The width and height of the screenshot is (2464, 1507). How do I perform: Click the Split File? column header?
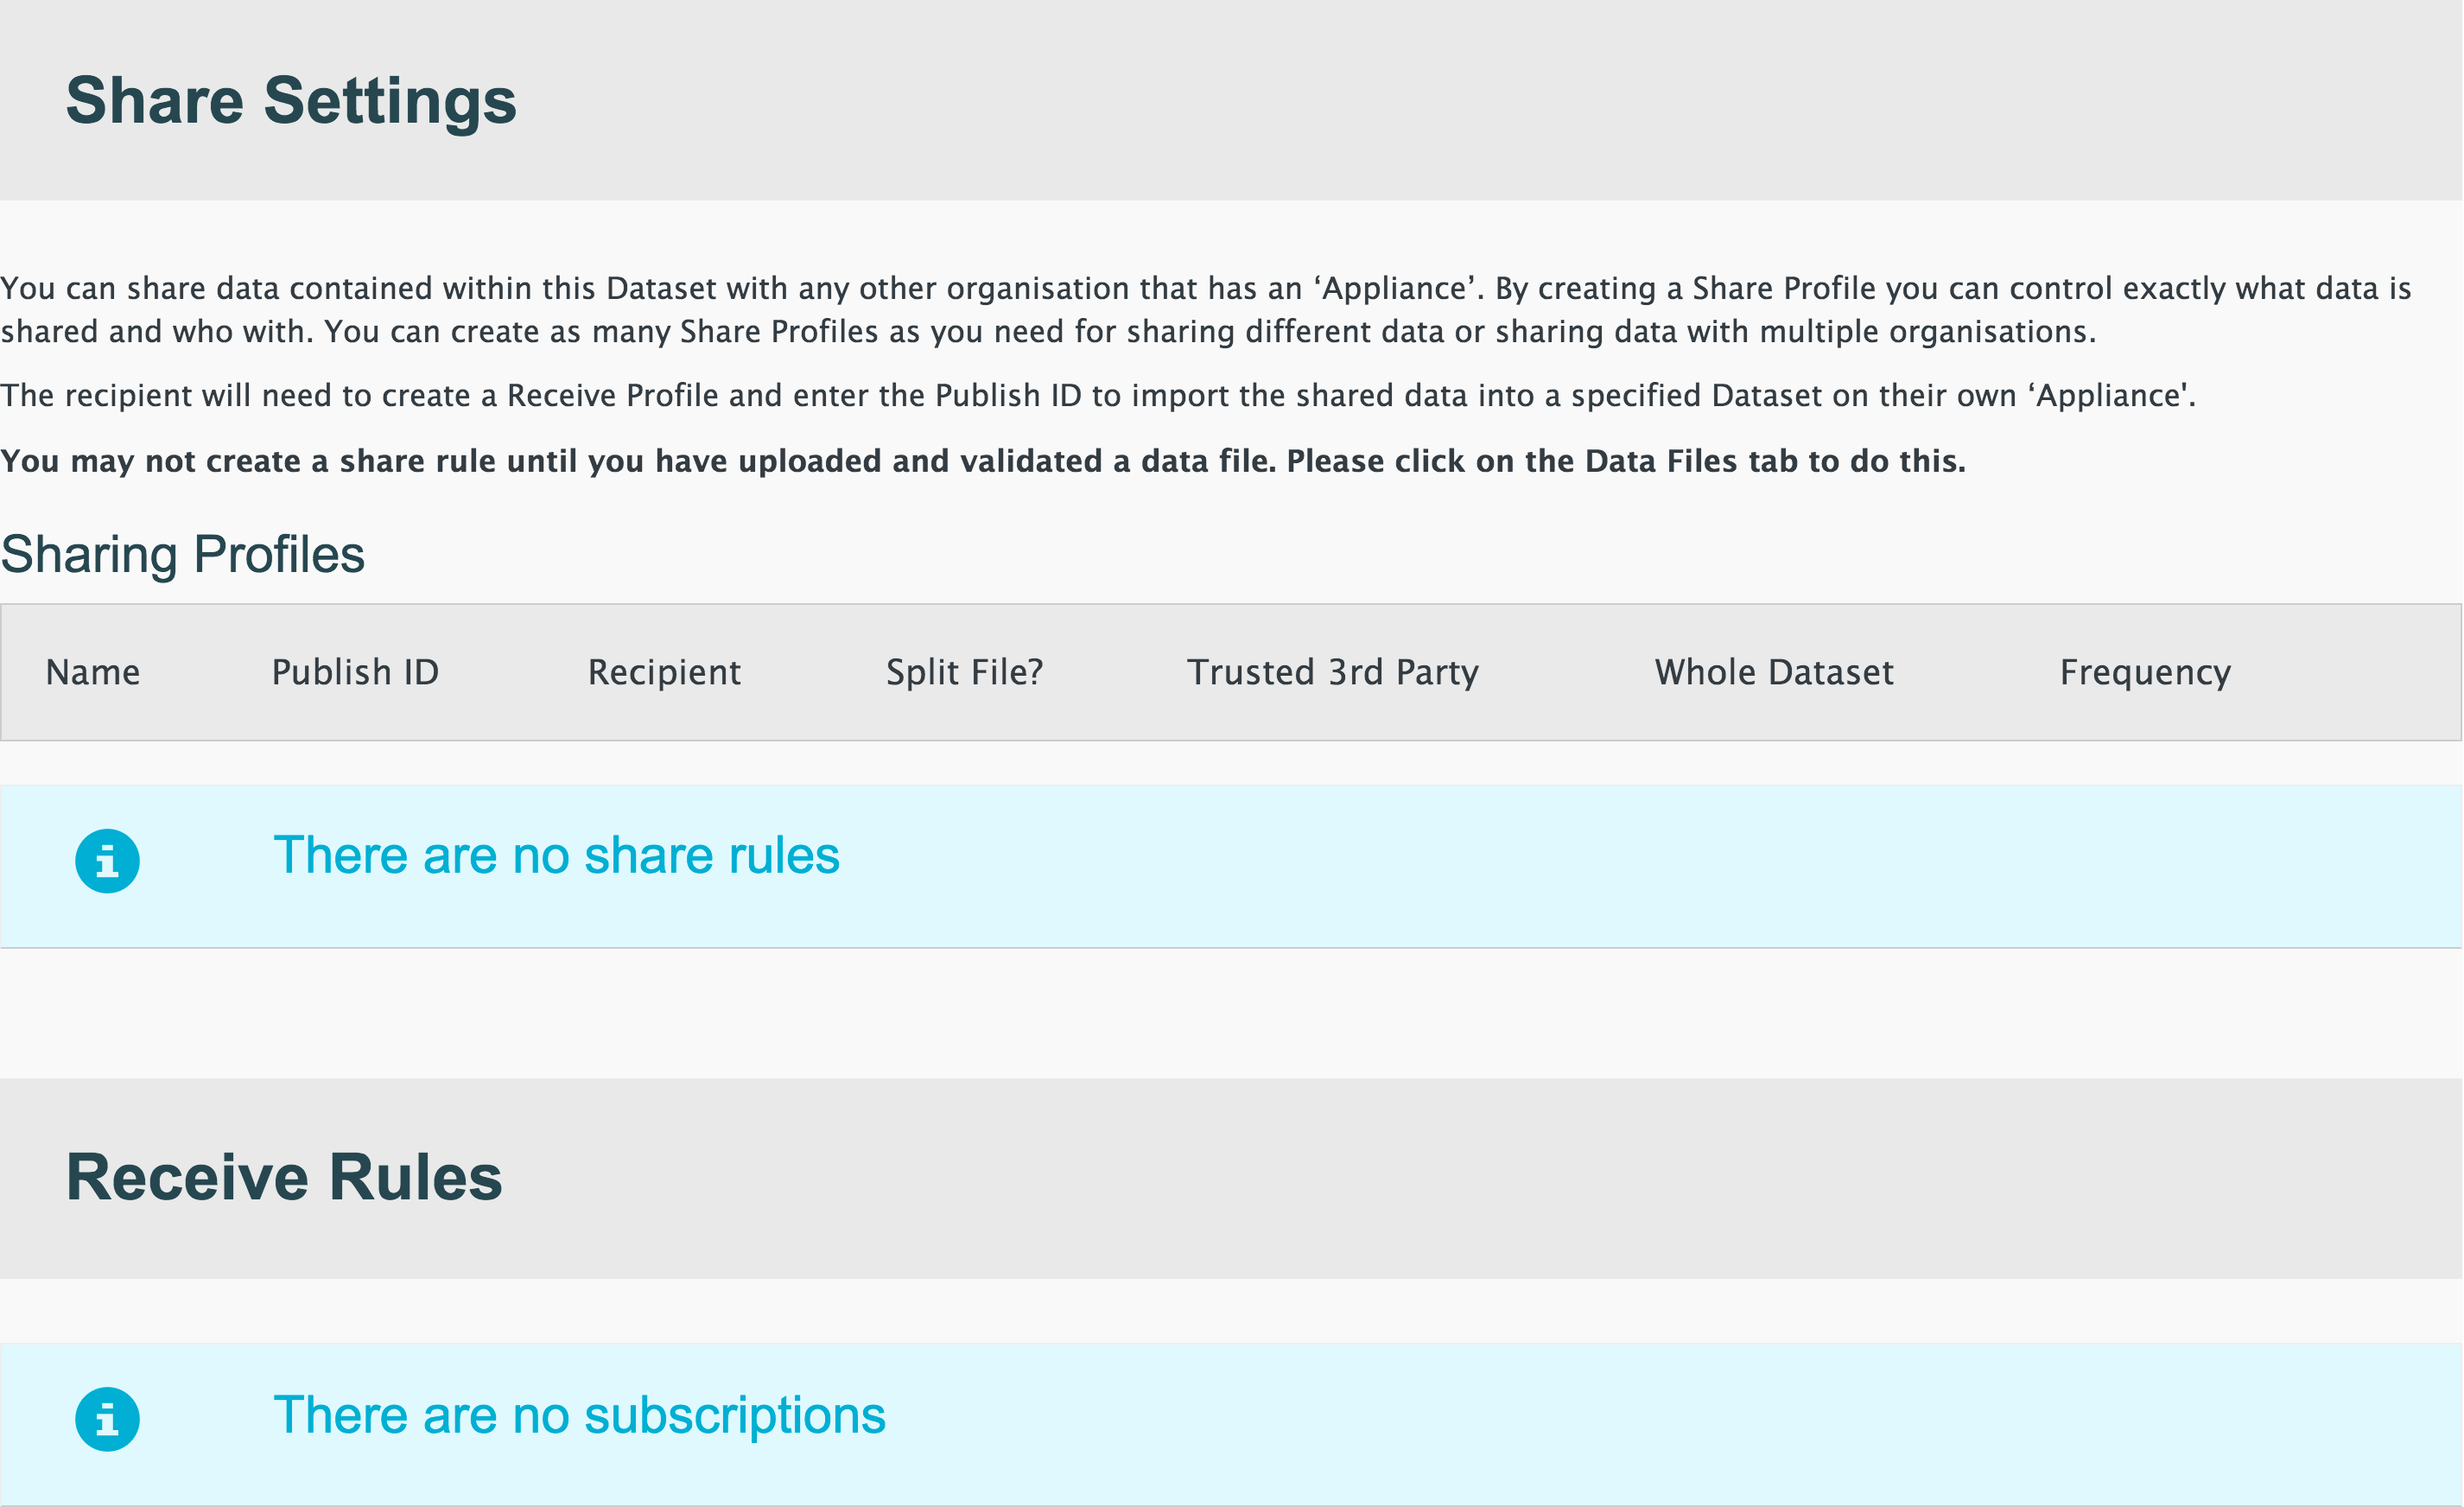[964, 672]
